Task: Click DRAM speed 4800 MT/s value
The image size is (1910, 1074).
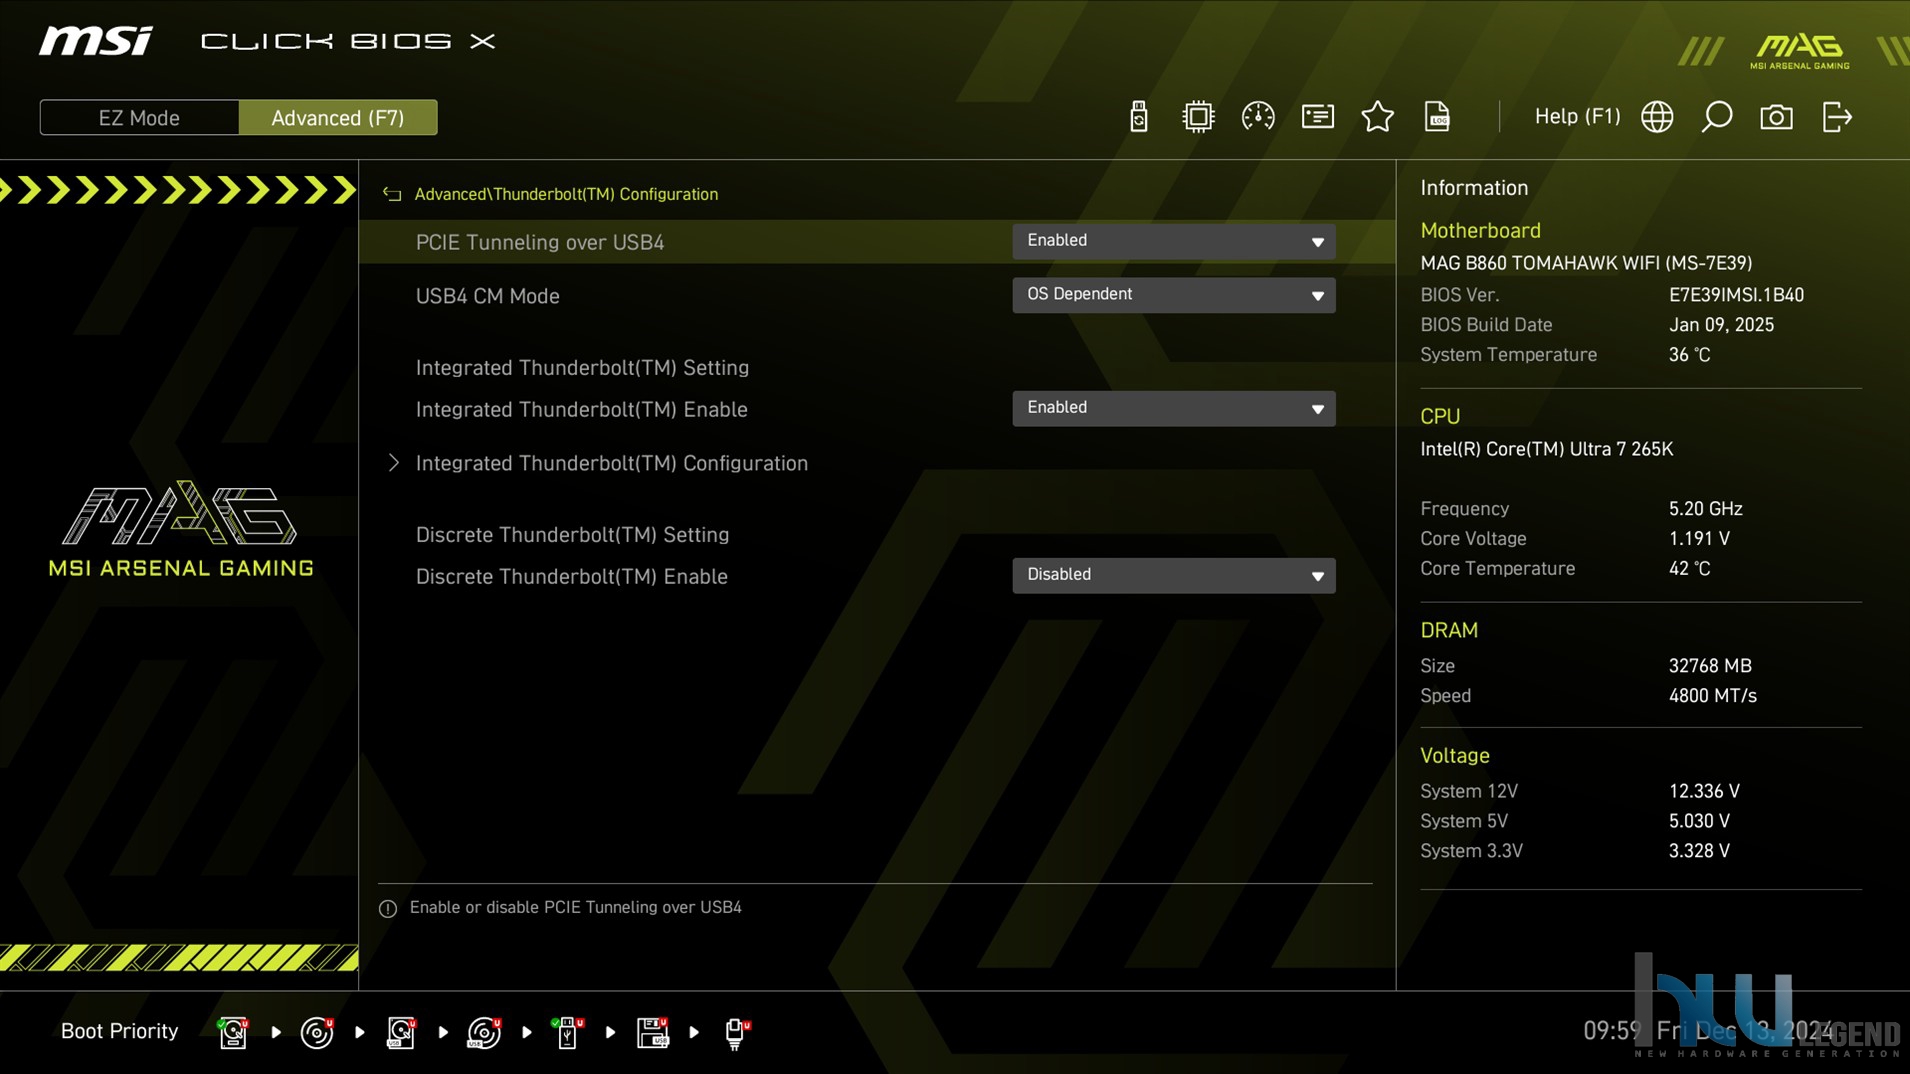Action: tap(1712, 696)
